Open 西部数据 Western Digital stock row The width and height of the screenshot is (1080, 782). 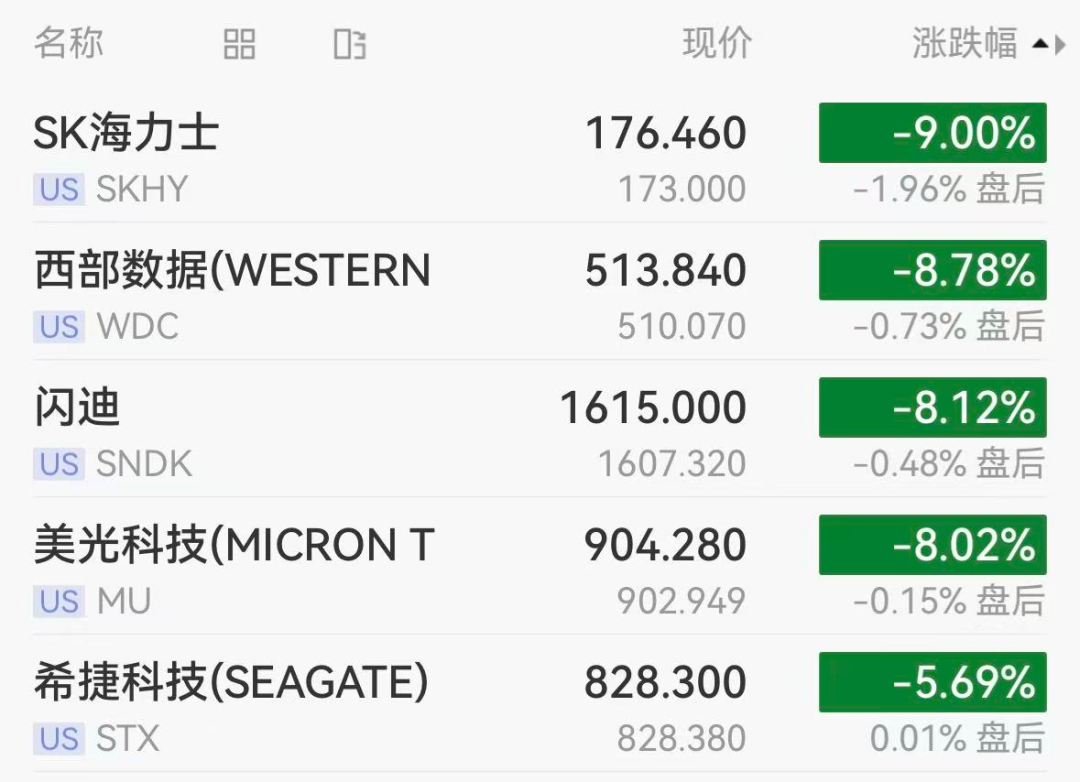539,291
